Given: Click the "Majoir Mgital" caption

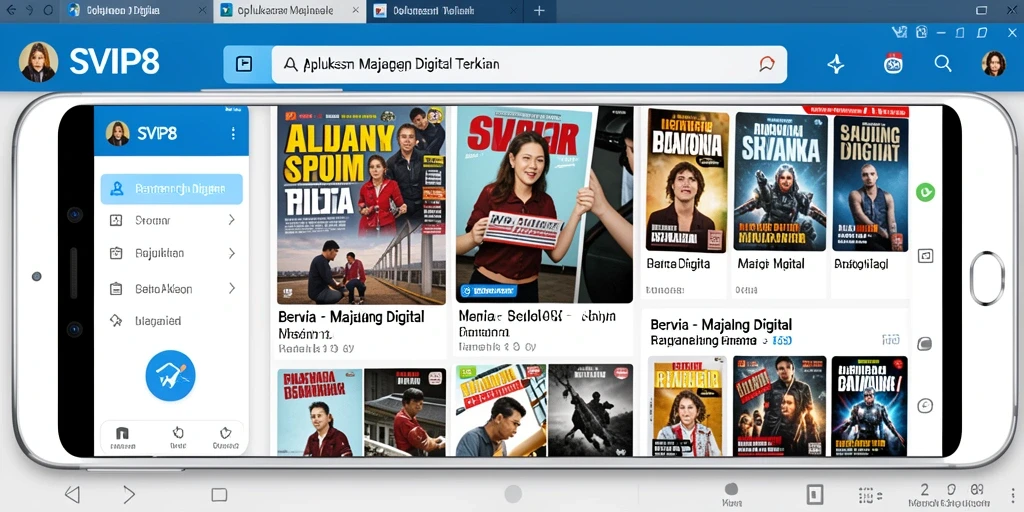Looking at the screenshot, I should 771,264.
